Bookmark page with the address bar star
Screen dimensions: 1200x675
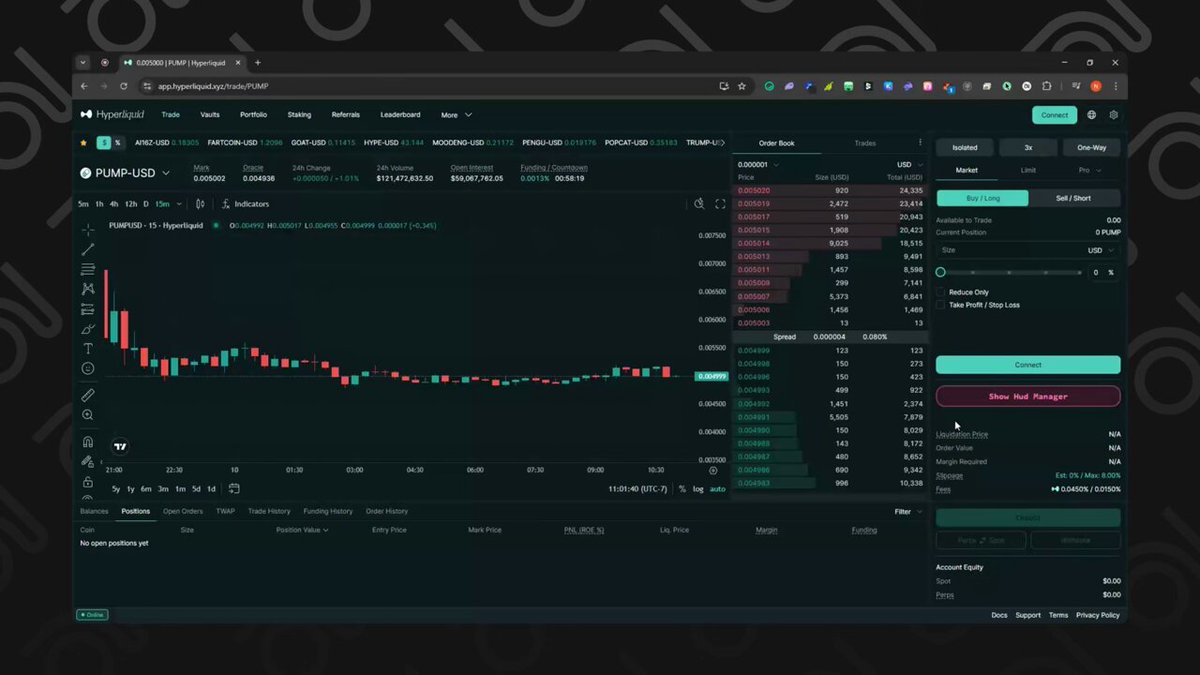point(742,87)
